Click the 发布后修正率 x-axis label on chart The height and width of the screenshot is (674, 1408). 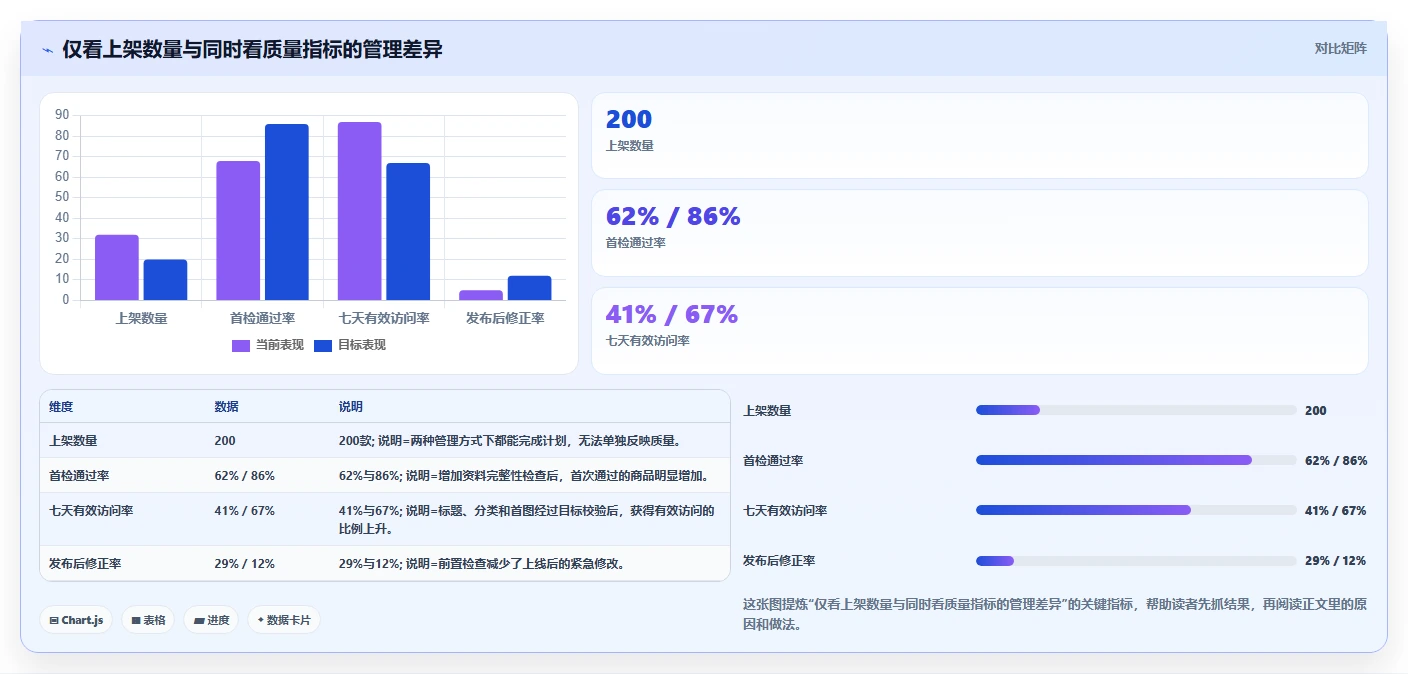click(x=505, y=318)
